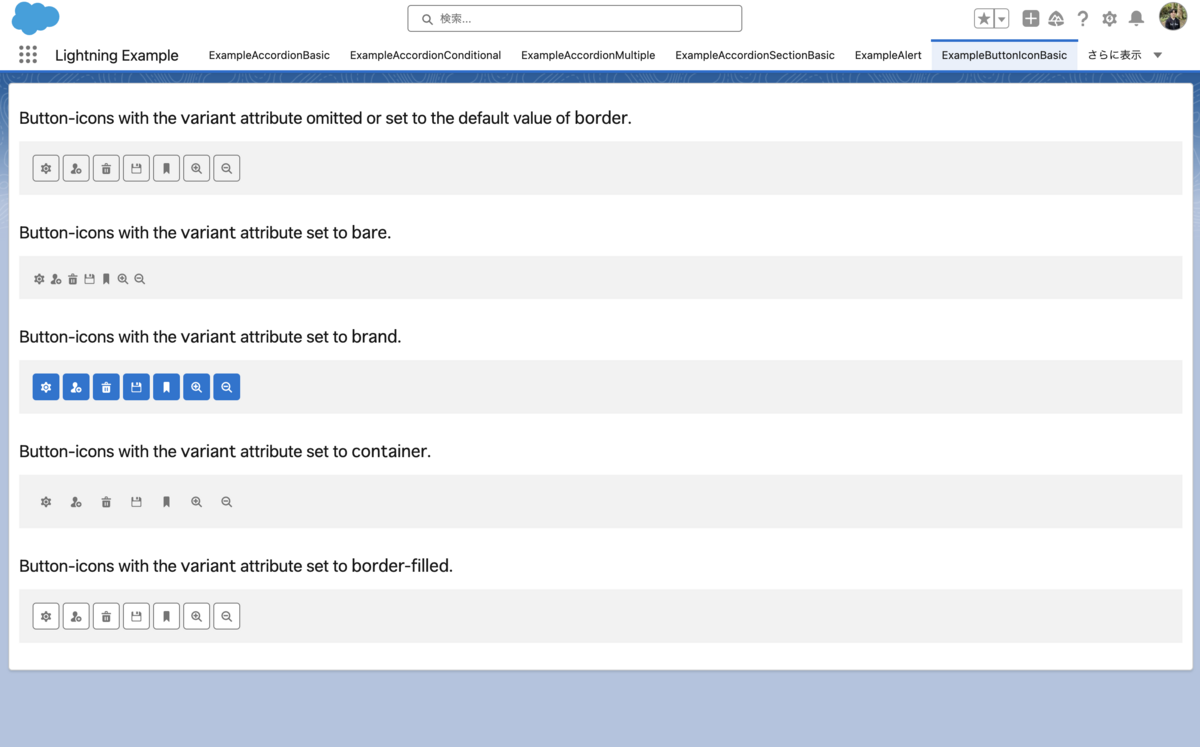Click the user avatar button-icon in the brand row
Viewport: 1200px width, 747px height.
(76, 387)
